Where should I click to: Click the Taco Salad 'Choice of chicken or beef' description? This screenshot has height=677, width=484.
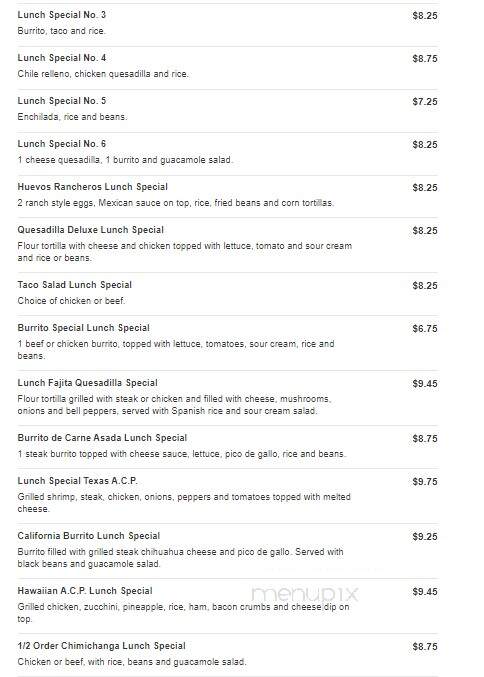[x=71, y=301]
